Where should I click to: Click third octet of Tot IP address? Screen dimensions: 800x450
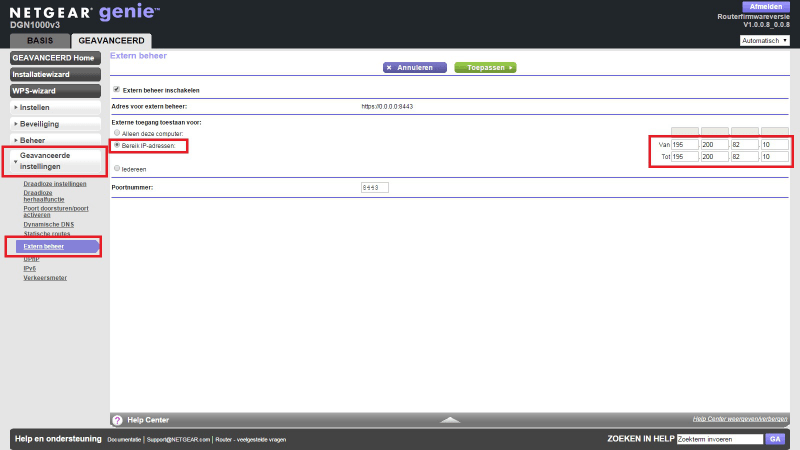(x=744, y=157)
